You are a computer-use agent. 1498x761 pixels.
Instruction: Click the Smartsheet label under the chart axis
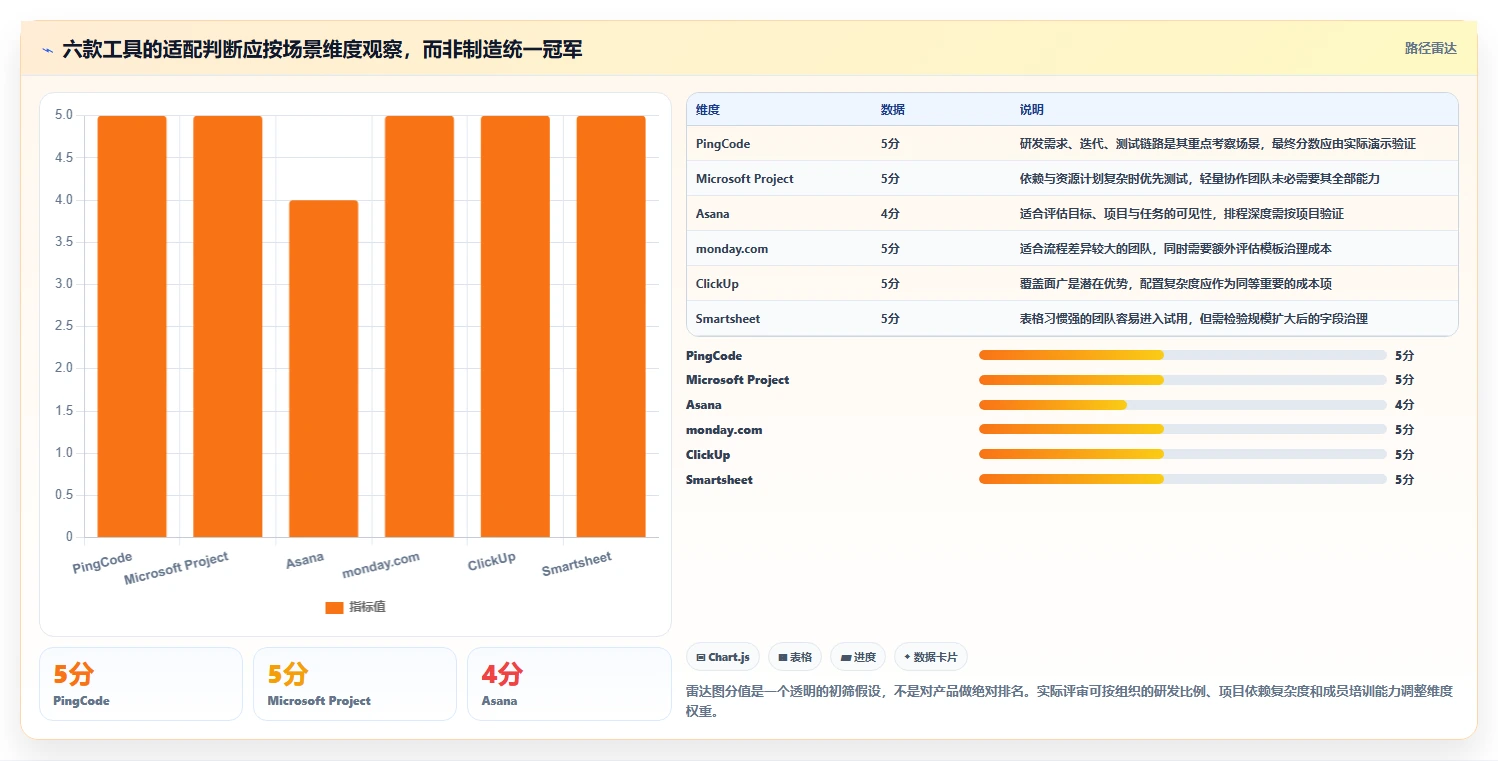point(577,564)
